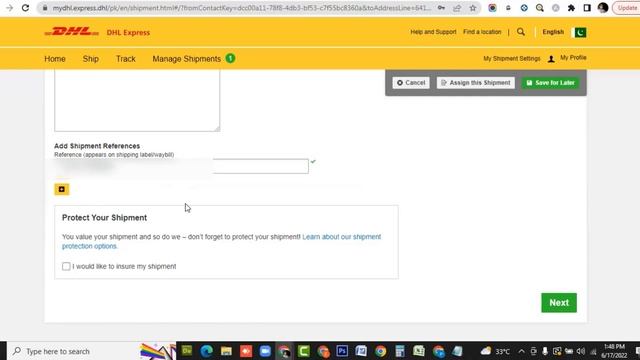
Task: Open the Chrome extensions puzzle icon
Action: (571, 8)
